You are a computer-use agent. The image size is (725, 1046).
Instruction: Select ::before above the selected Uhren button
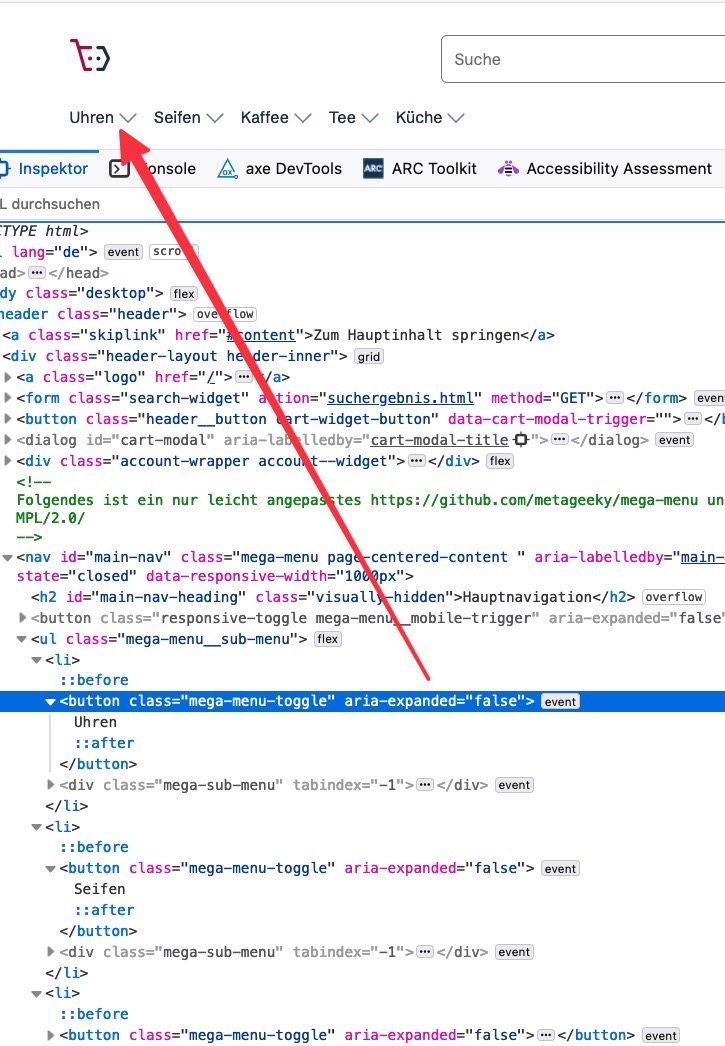click(94, 680)
